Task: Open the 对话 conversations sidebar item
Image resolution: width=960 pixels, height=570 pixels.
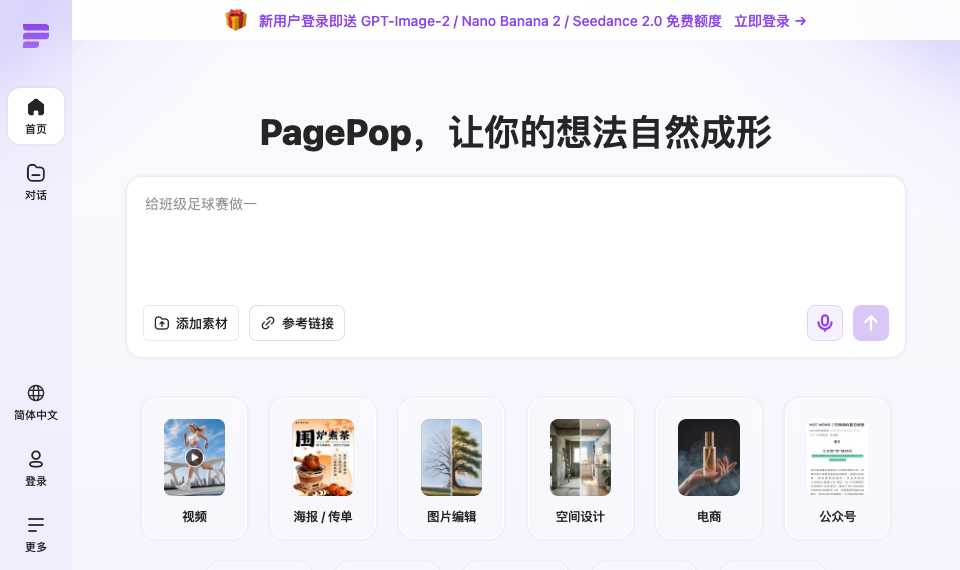Action: (x=36, y=182)
